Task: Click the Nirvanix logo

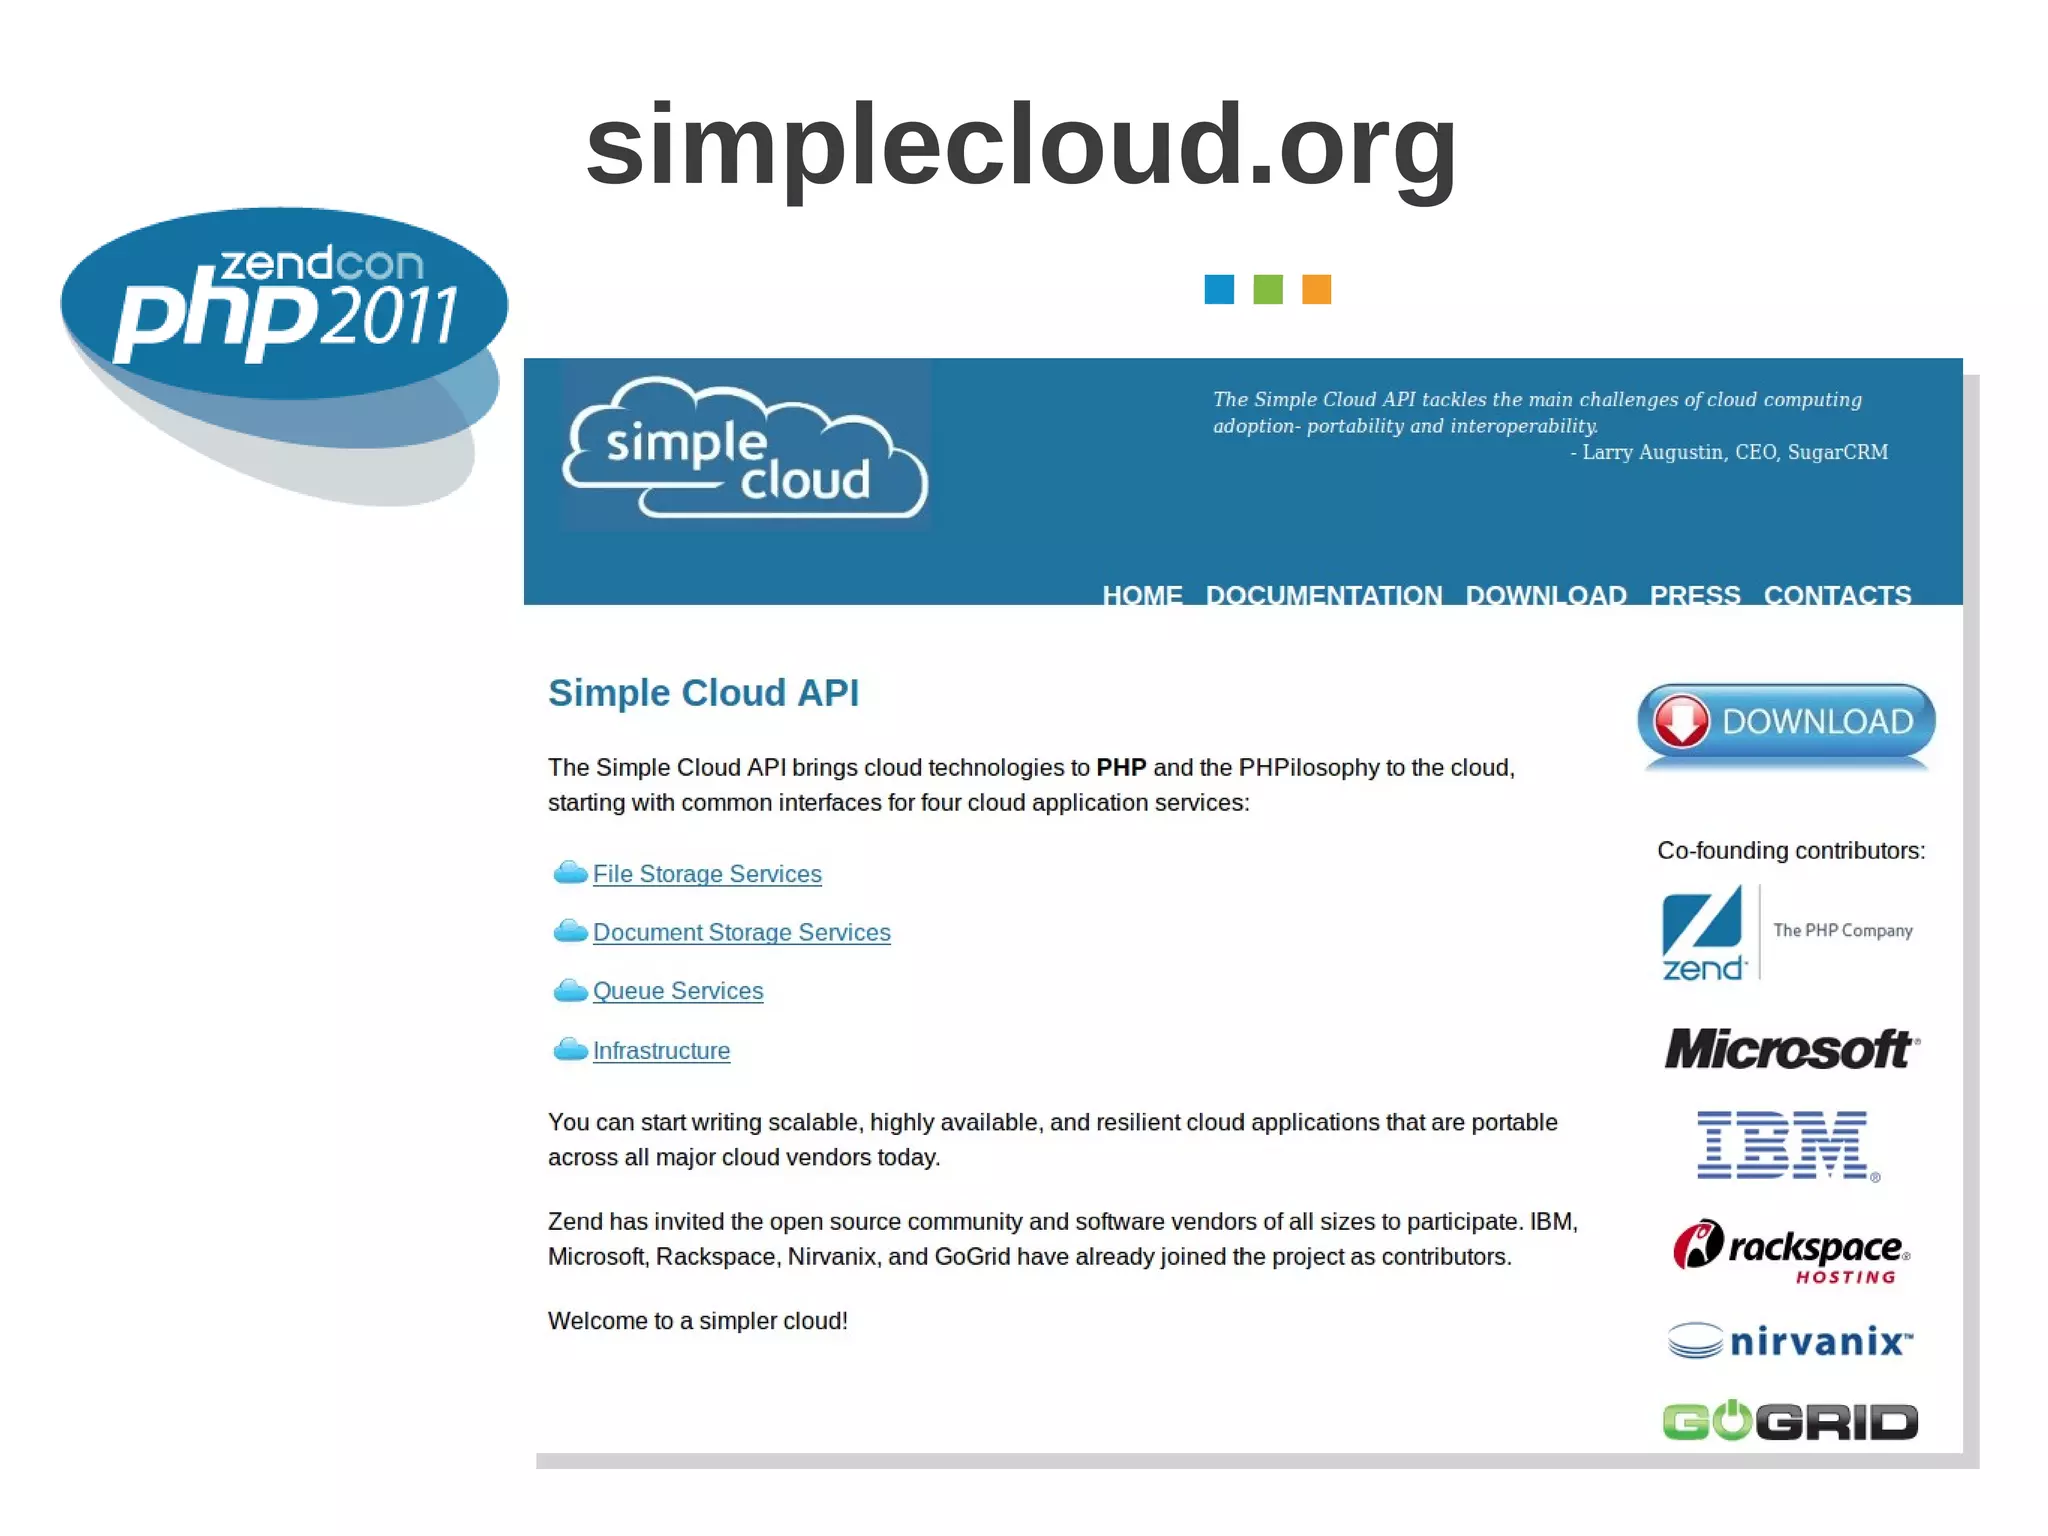Action: [x=1790, y=1340]
